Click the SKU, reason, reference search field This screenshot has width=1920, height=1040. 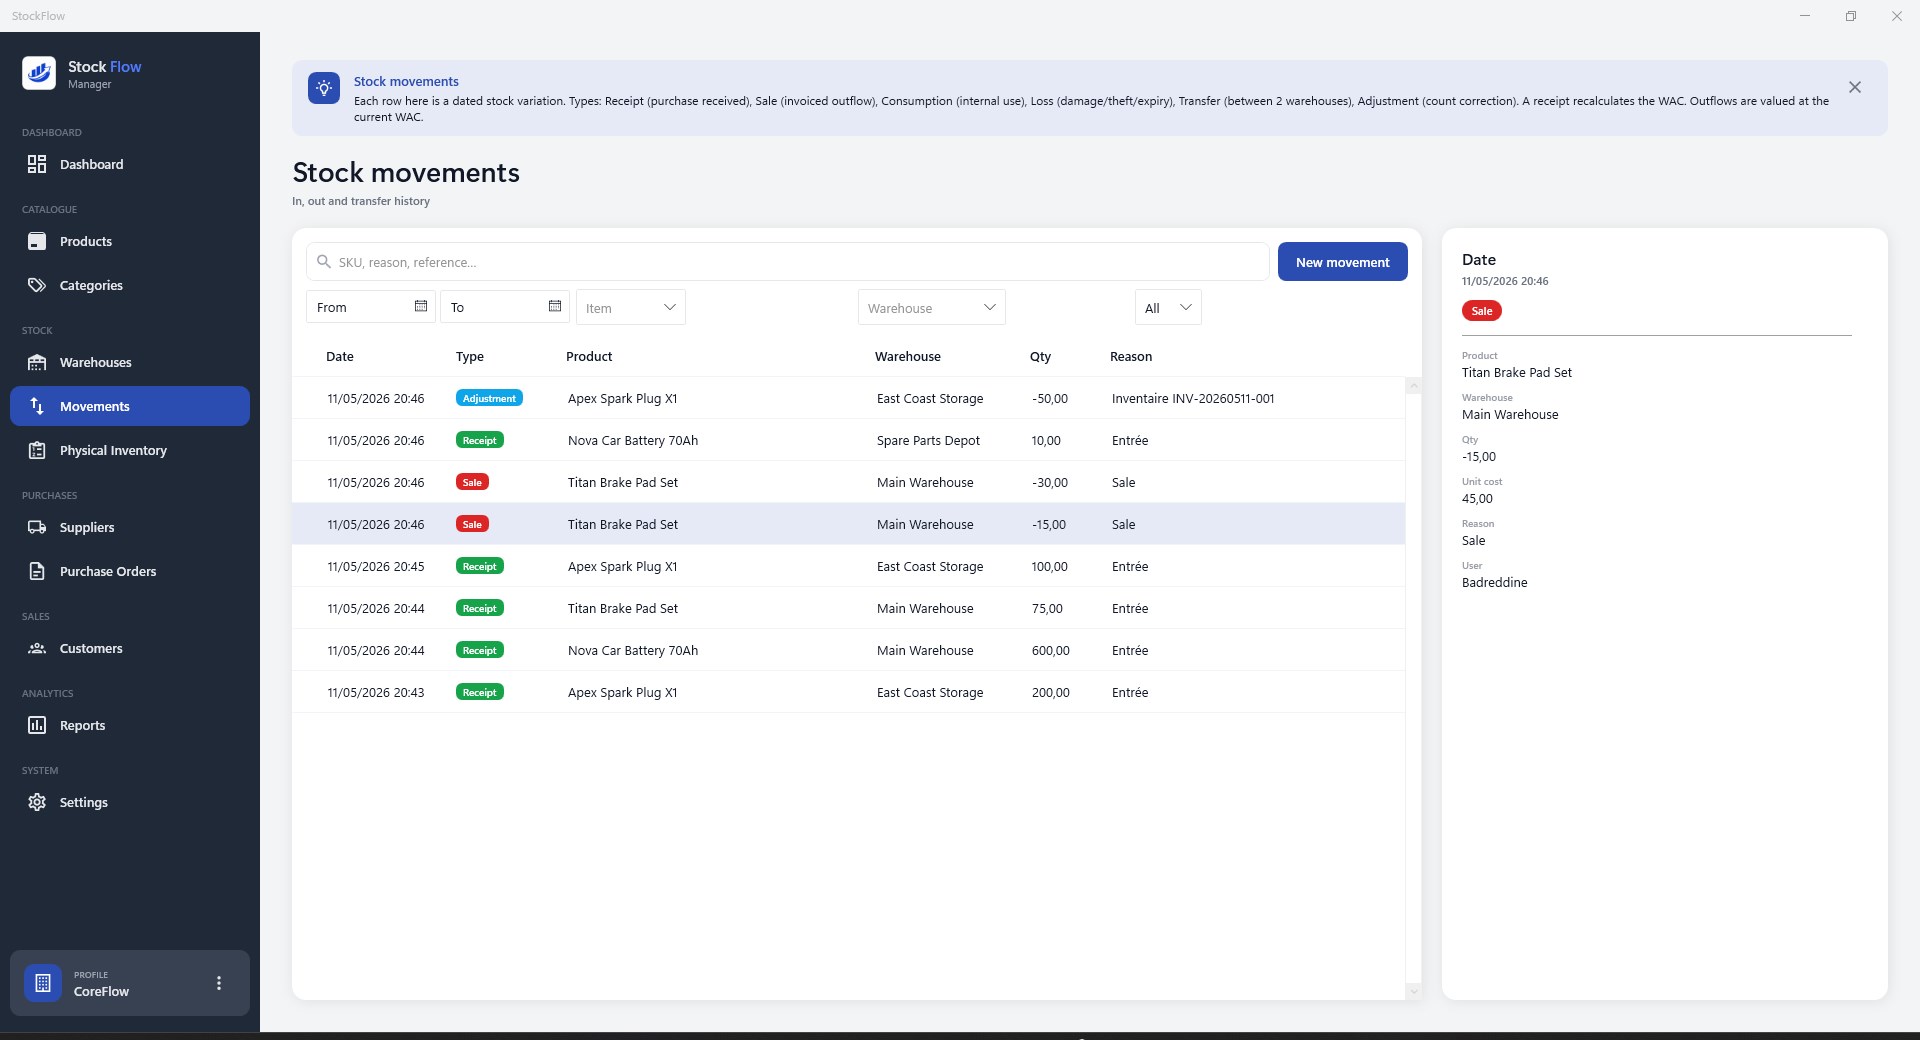[788, 262]
